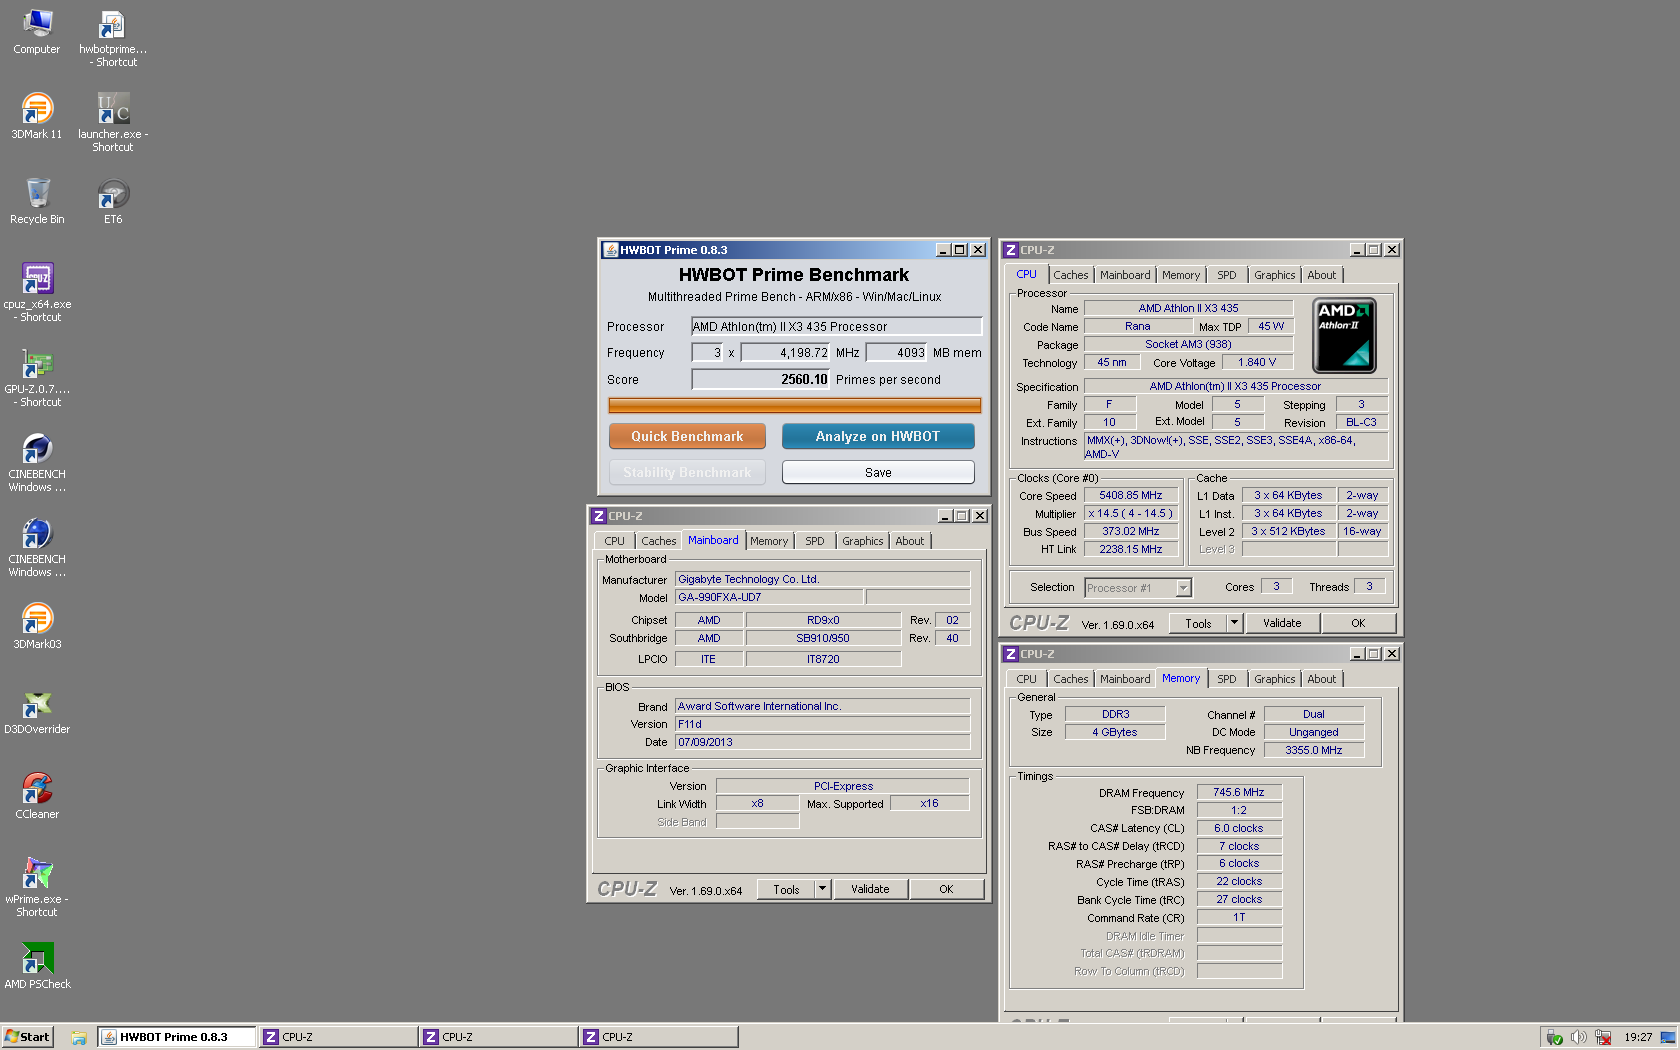
Task: Open Memory tab in mainboard CPU-Z window
Action: point(769,541)
